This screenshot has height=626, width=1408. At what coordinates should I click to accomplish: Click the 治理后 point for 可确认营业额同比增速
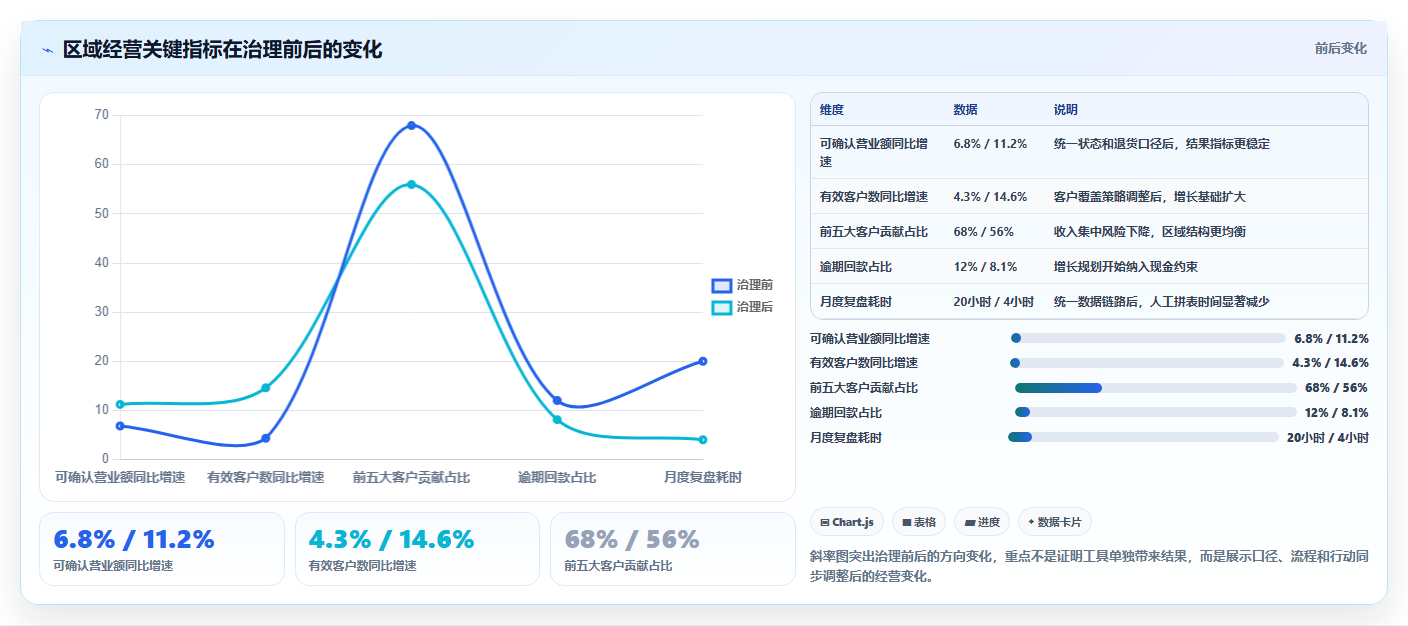coord(120,404)
